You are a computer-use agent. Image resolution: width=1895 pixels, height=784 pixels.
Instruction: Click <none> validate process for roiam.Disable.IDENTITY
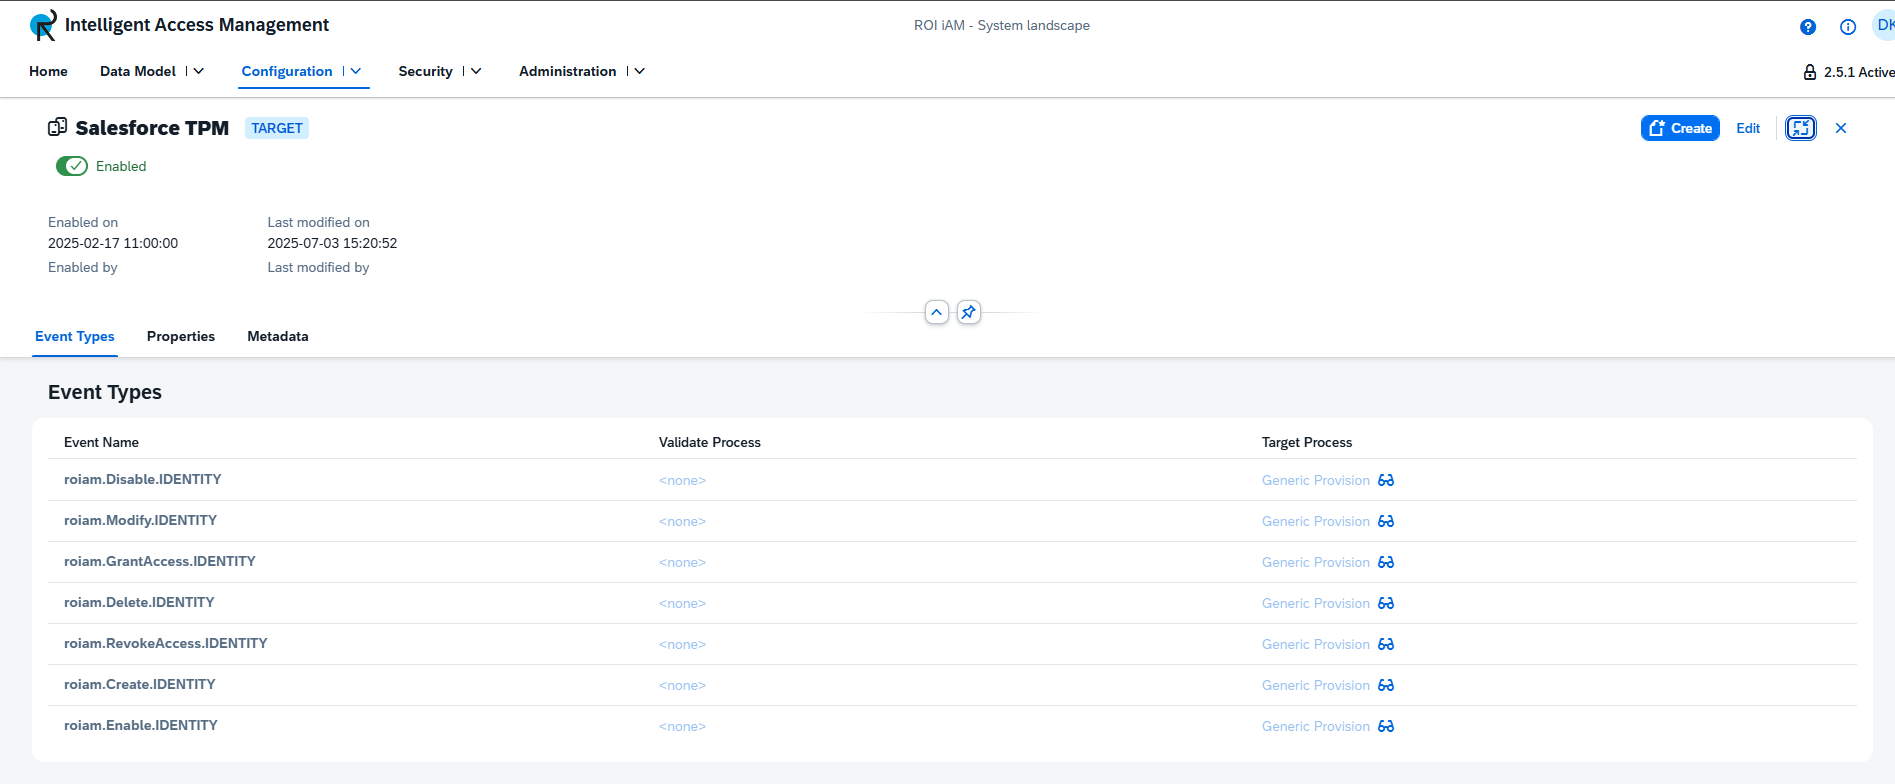click(x=682, y=480)
